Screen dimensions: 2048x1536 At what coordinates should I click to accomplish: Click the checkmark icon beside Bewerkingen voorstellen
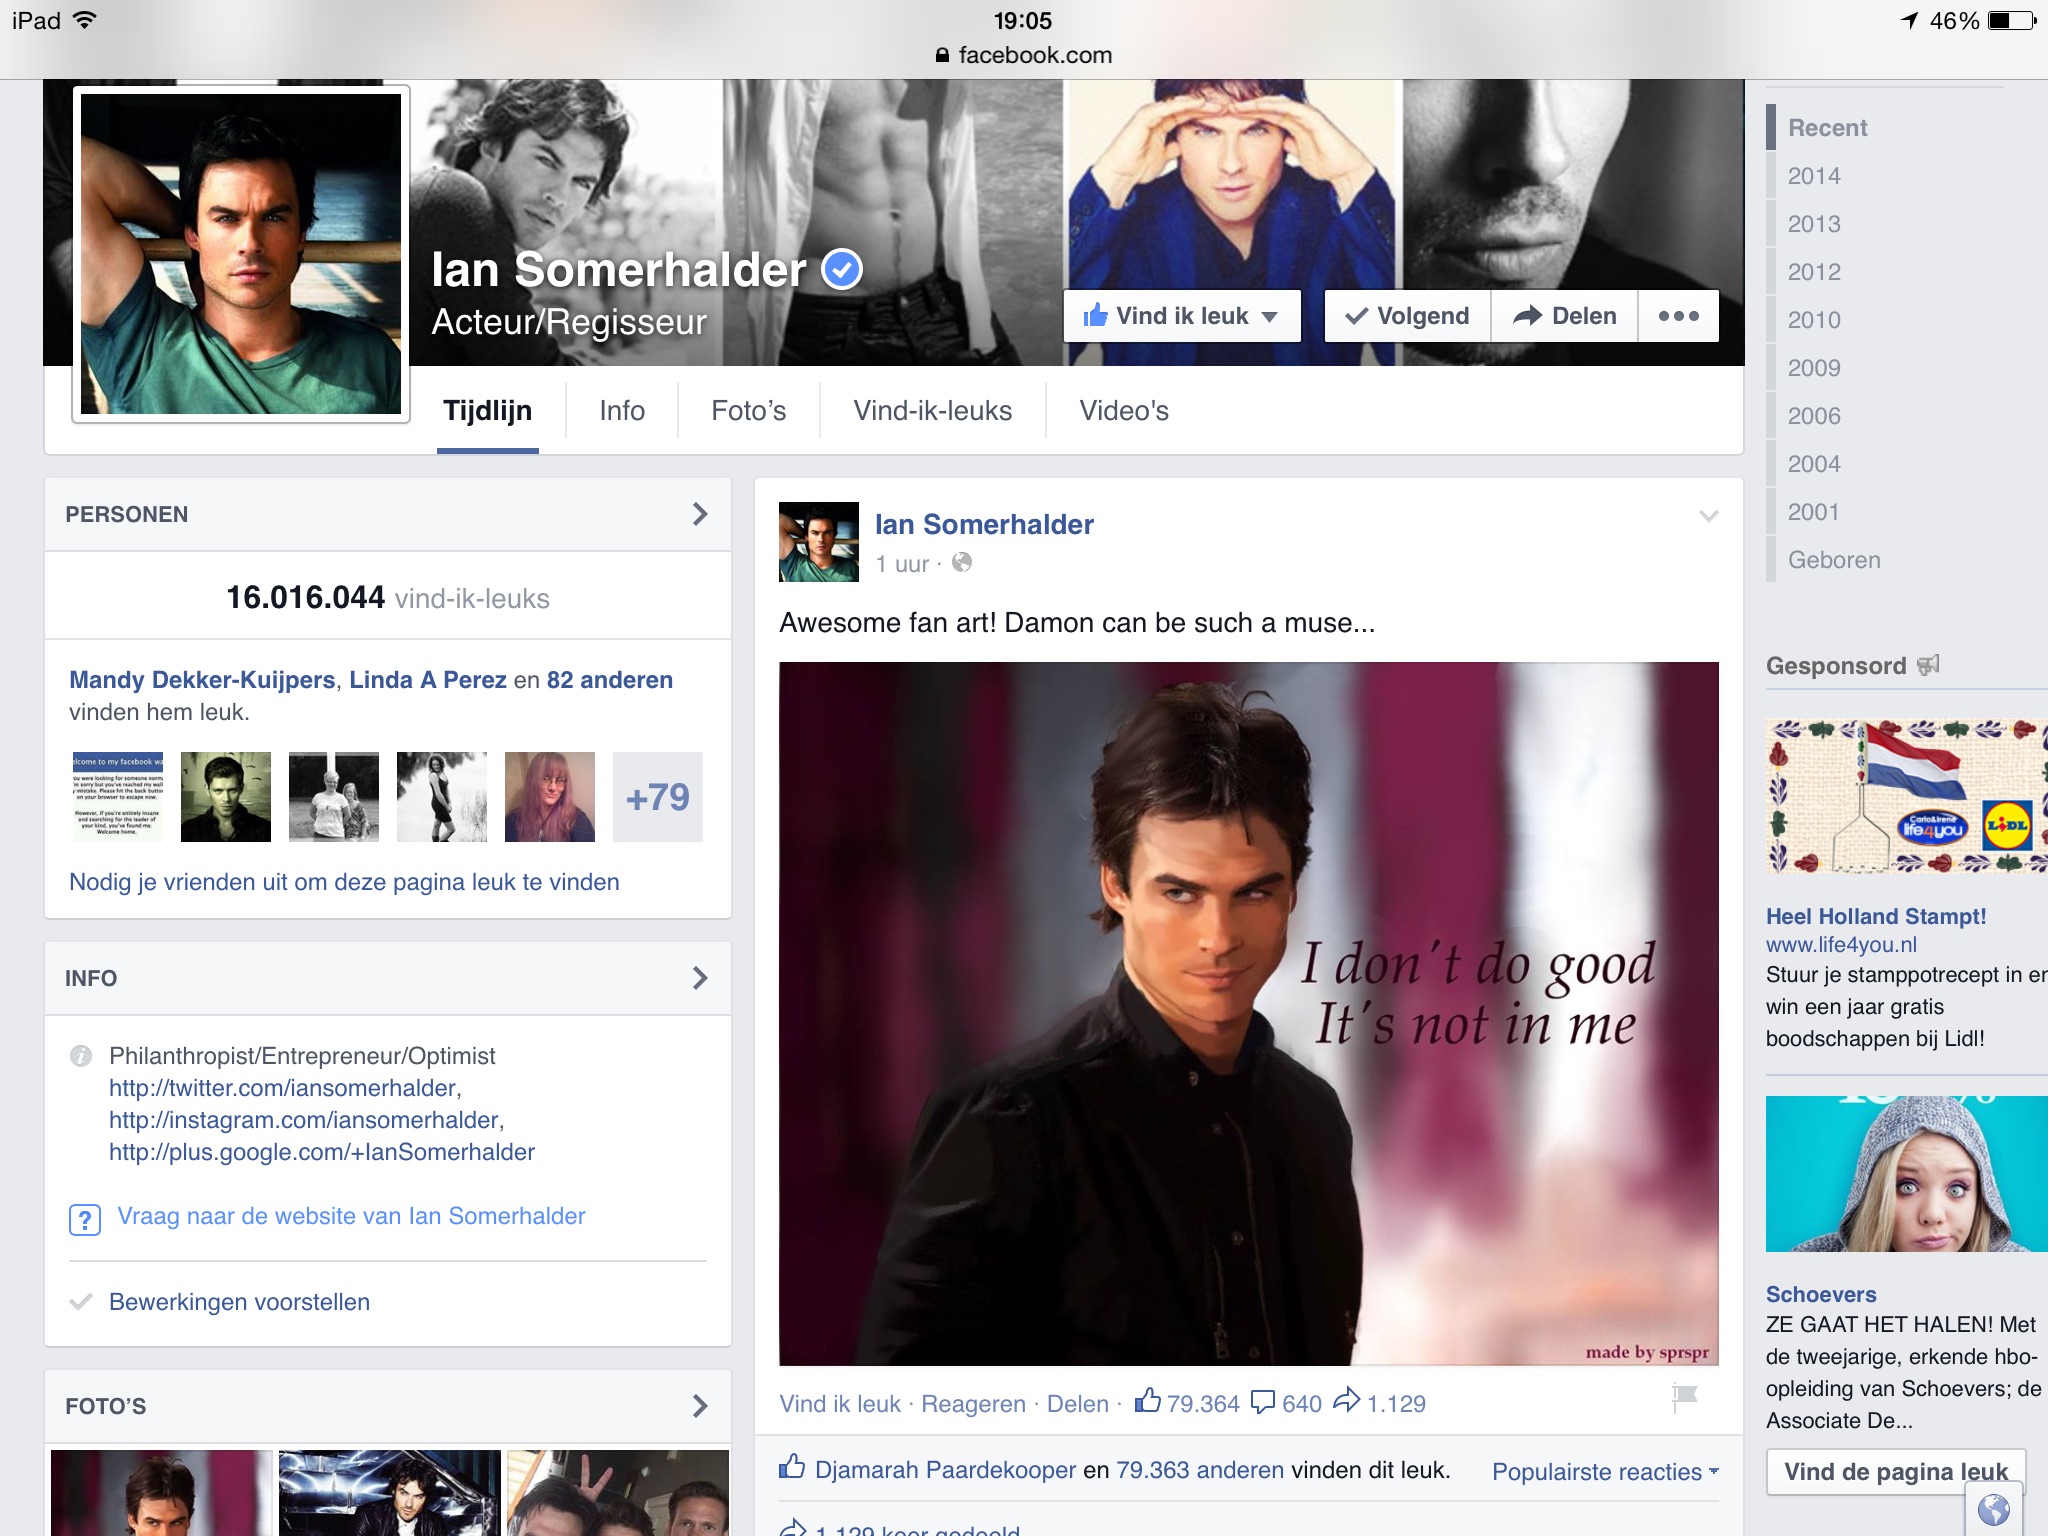(x=81, y=1302)
